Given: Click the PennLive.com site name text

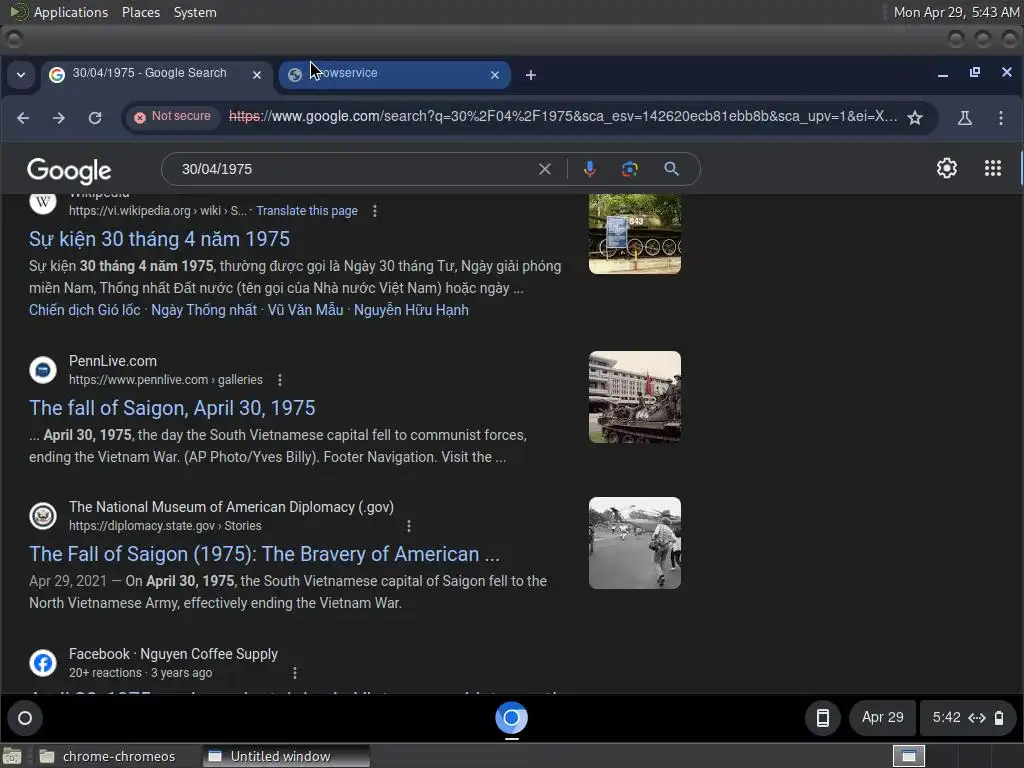Looking at the screenshot, I should (x=113, y=361).
